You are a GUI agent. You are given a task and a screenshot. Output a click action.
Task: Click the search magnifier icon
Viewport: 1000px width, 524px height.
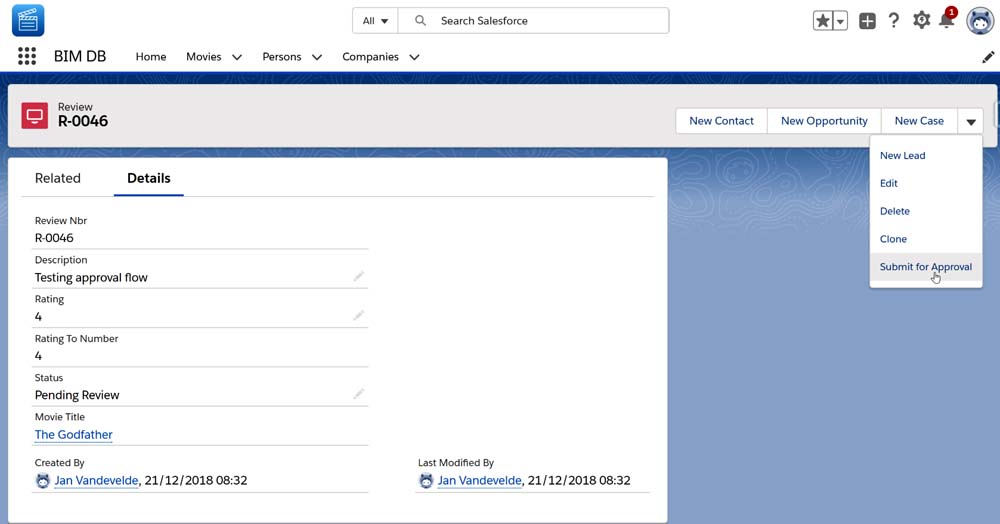tap(420, 20)
